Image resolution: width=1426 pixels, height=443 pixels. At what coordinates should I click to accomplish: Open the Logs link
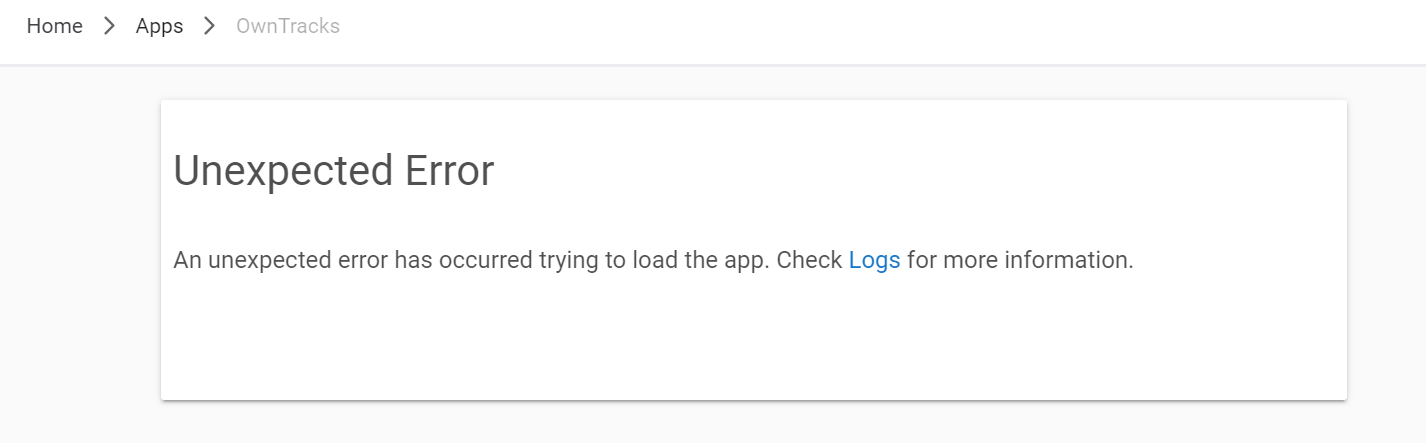[x=874, y=260]
